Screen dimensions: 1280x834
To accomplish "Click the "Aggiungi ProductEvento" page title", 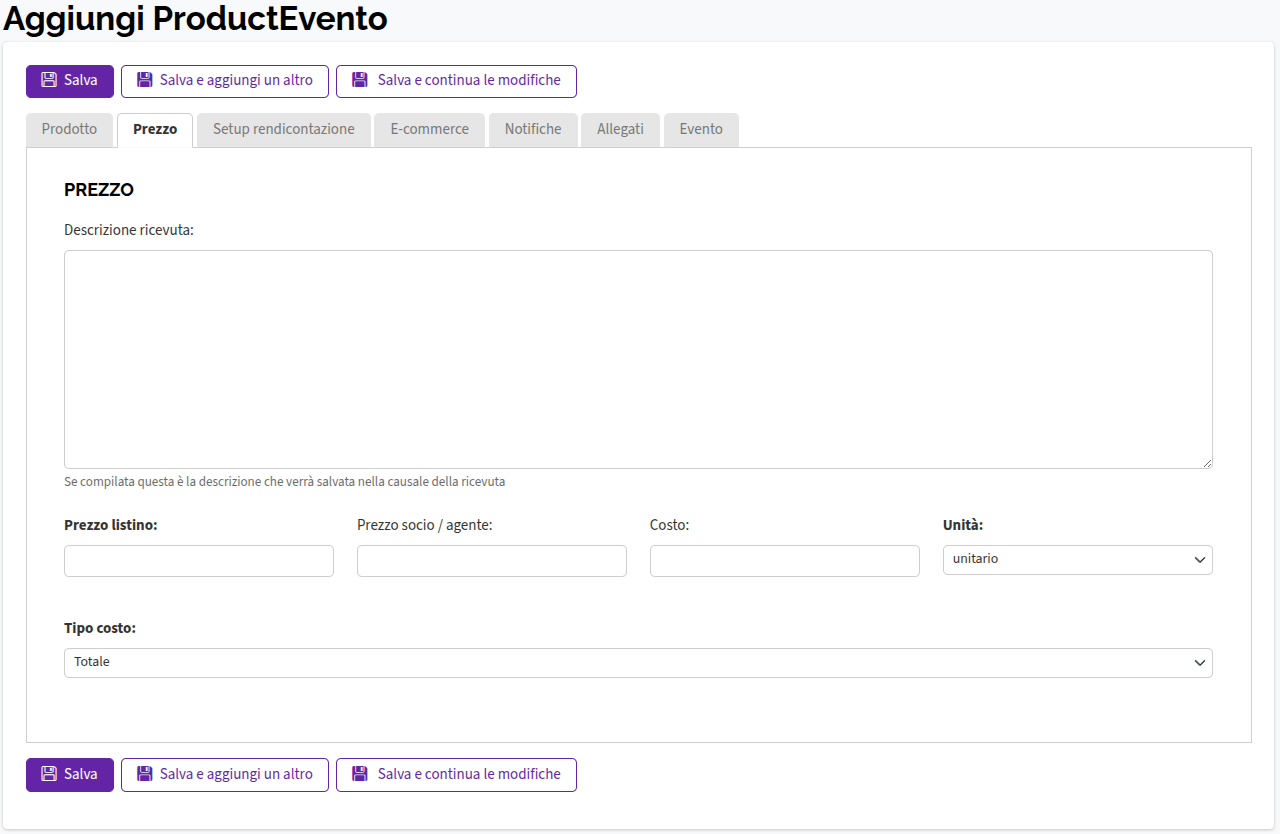I will [196, 19].
